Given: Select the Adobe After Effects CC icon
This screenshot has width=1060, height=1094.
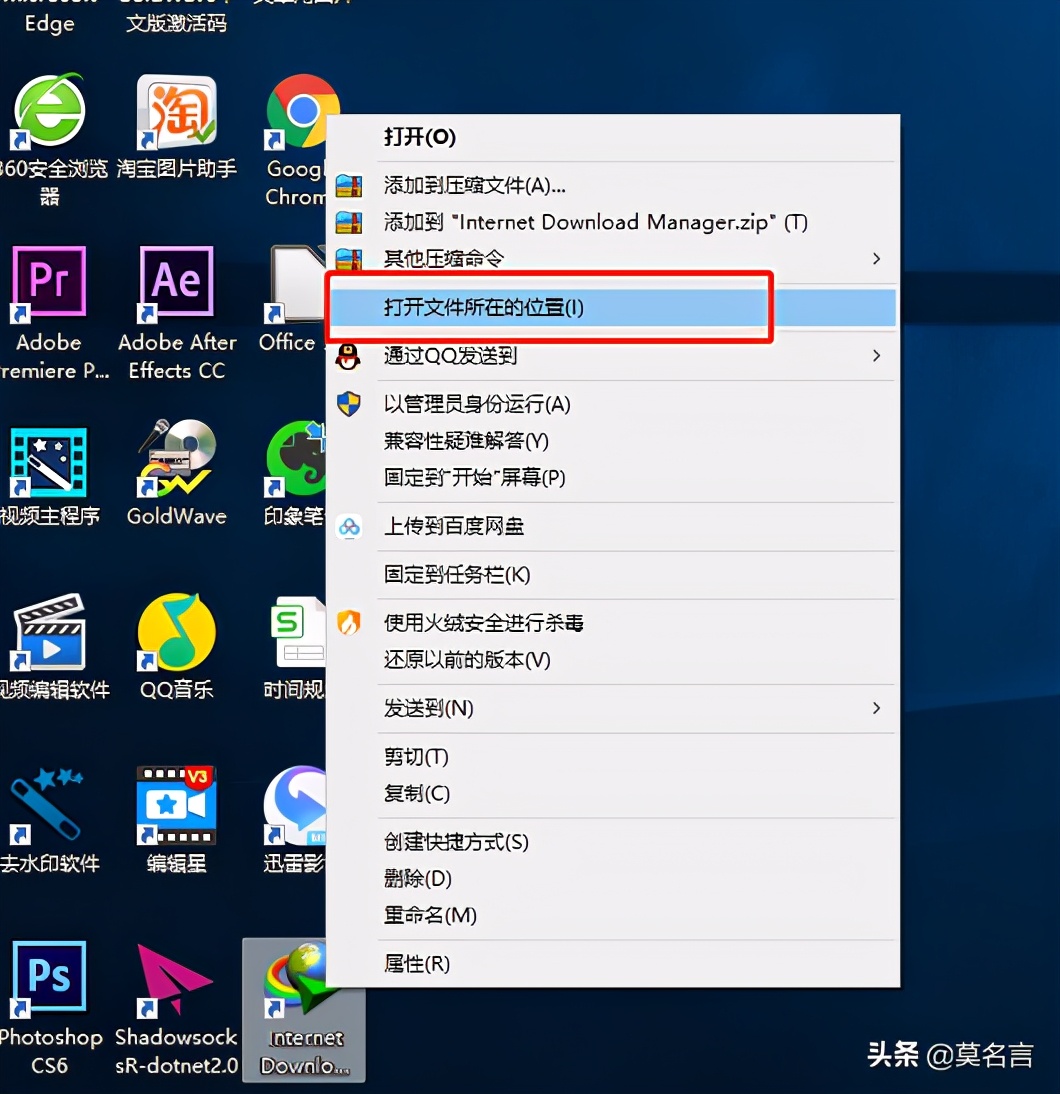Looking at the screenshot, I should click(177, 284).
